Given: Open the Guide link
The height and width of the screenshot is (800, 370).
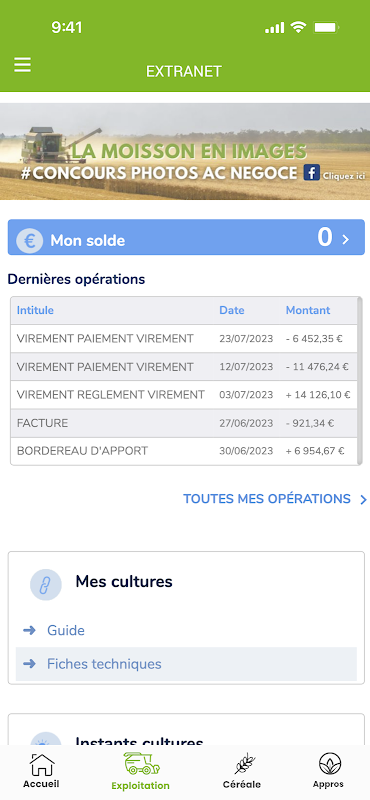Looking at the screenshot, I should tap(66, 631).
